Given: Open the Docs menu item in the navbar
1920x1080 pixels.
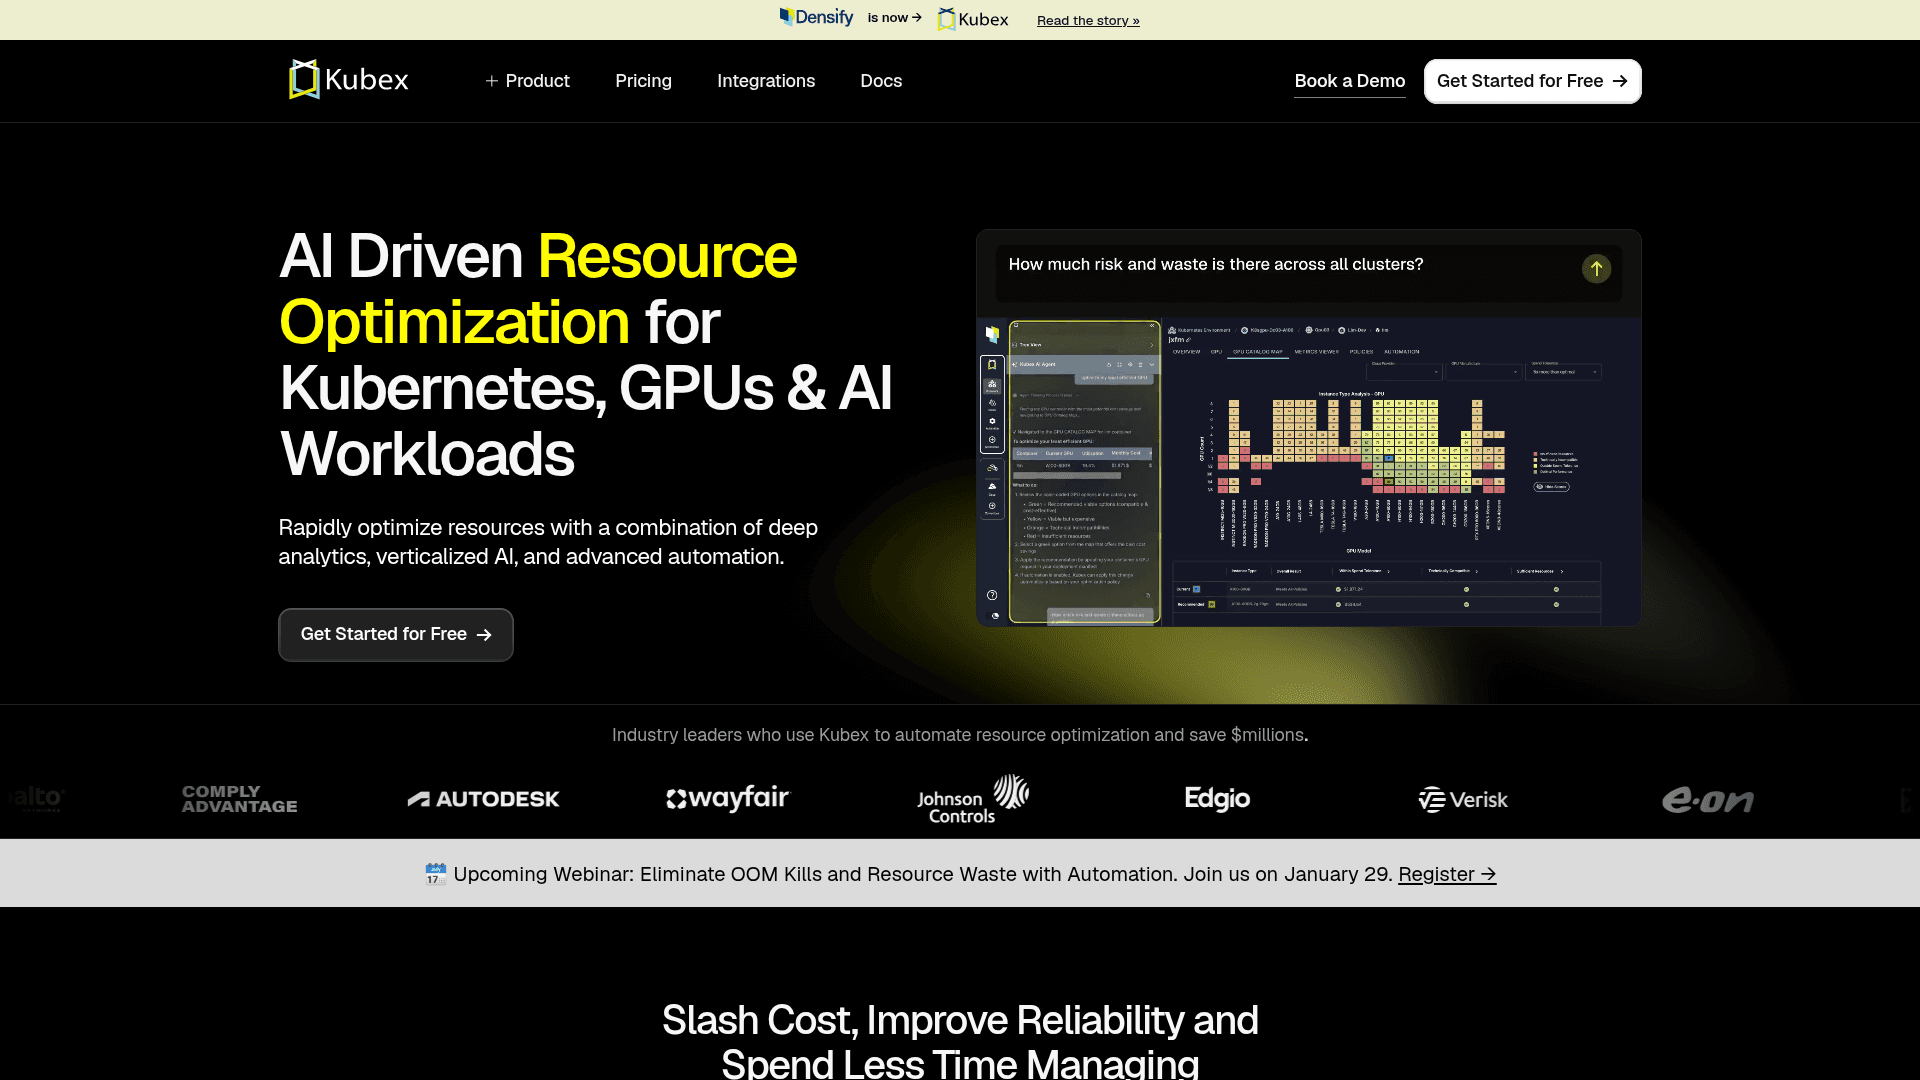Looking at the screenshot, I should (x=881, y=81).
